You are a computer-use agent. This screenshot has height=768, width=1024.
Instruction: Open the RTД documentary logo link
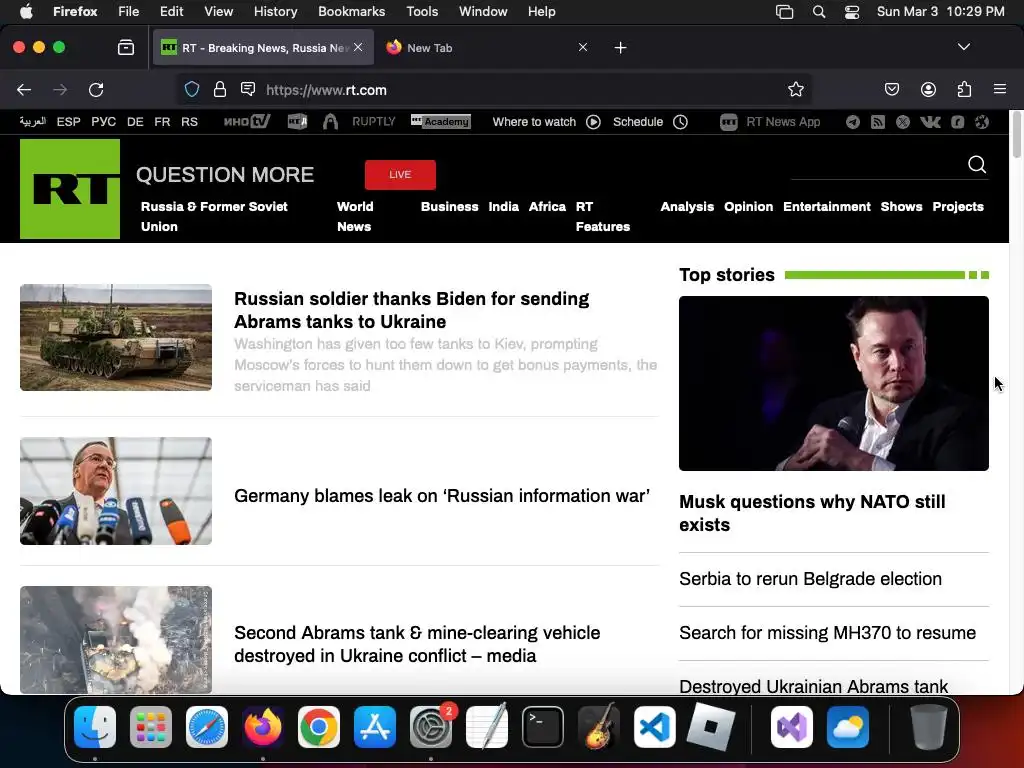pos(297,121)
